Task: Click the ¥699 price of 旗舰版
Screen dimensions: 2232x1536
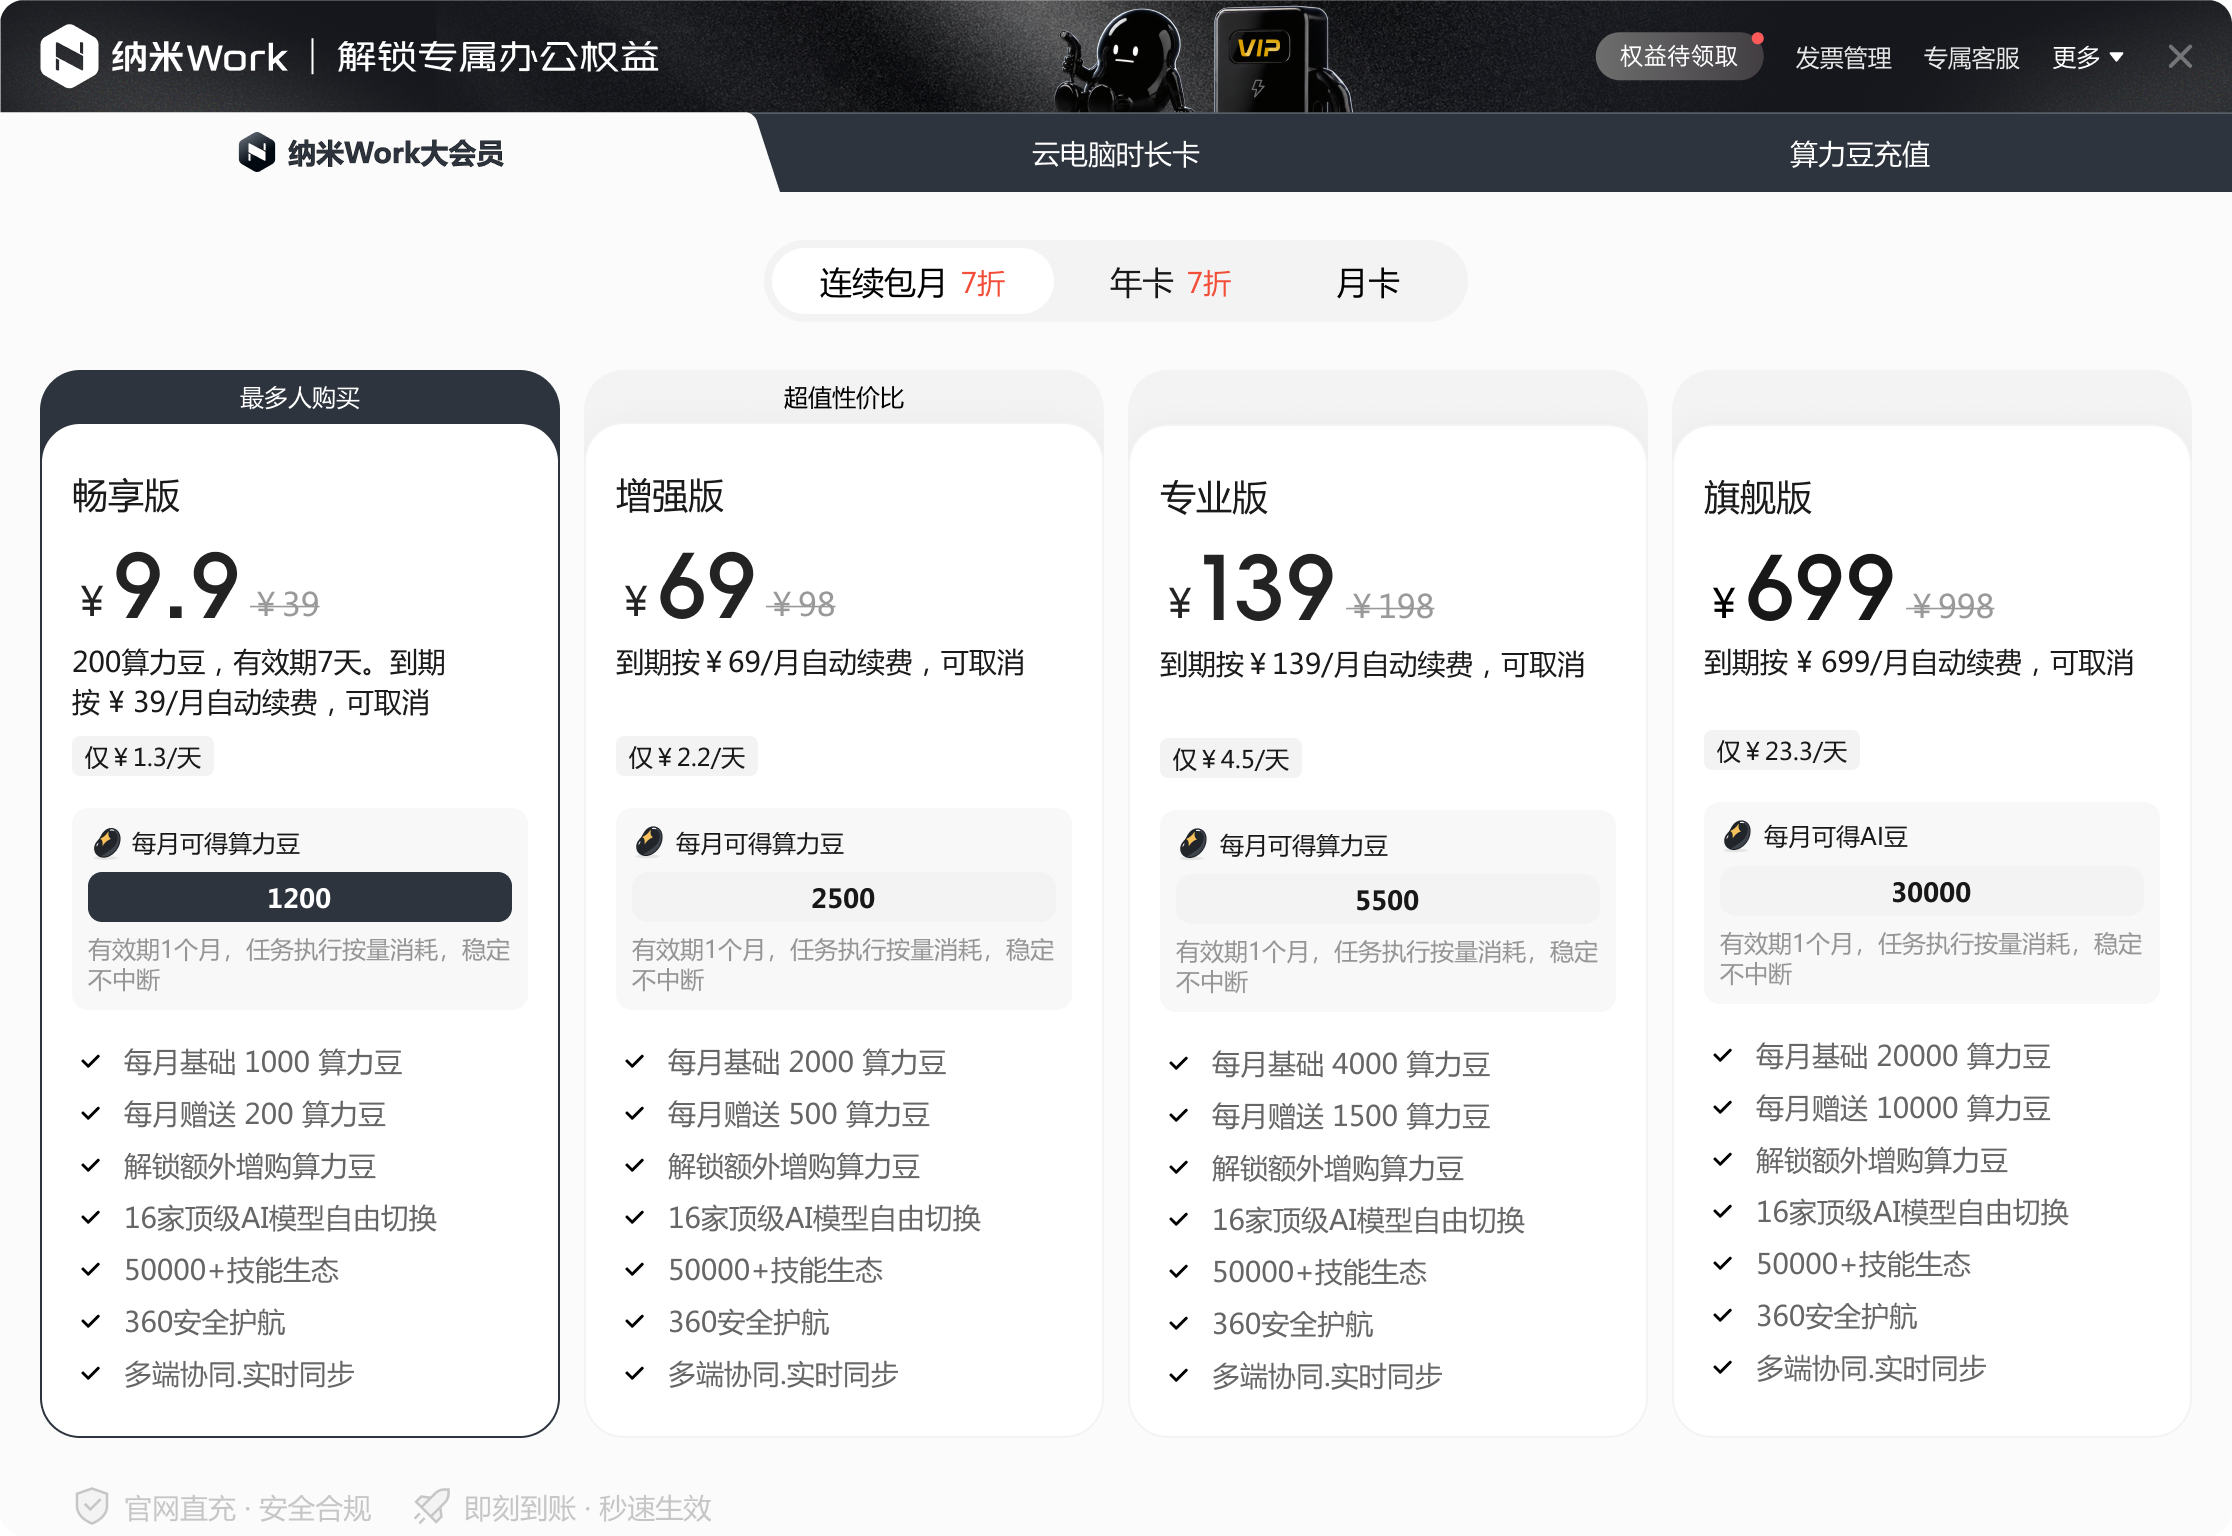Action: pyautogui.click(x=1803, y=588)
